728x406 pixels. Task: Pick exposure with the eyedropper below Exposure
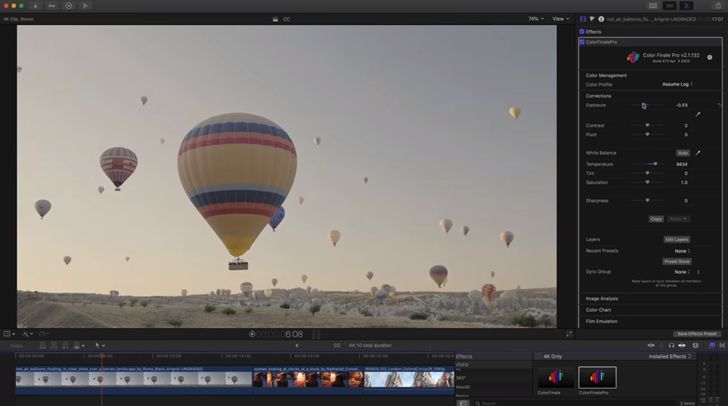point(697,114)
